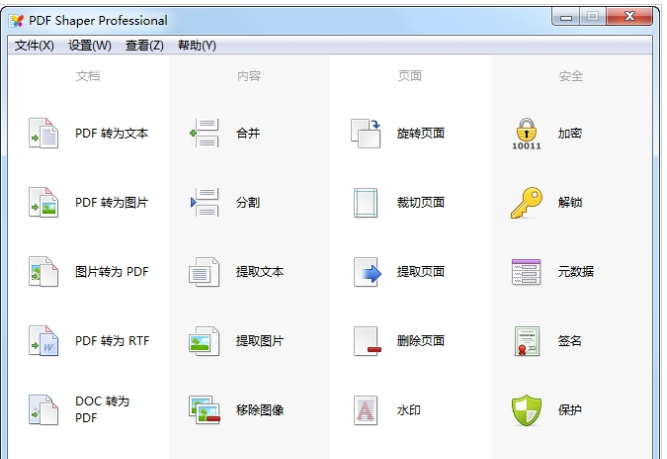Image resolution: width=667 pixels, height=459 pixels.
Task: Choose the PDF 转为 RTF label
Action: (112, 341)
